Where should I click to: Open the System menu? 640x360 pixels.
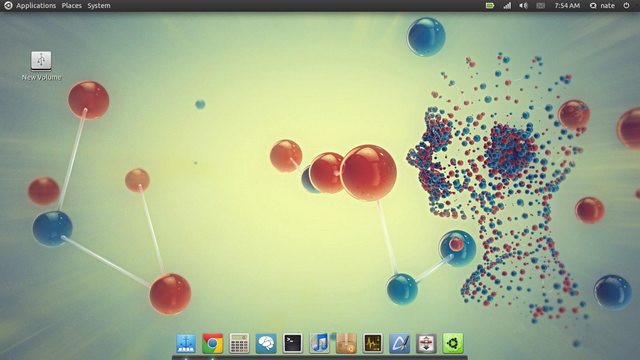tap(99, 6)
